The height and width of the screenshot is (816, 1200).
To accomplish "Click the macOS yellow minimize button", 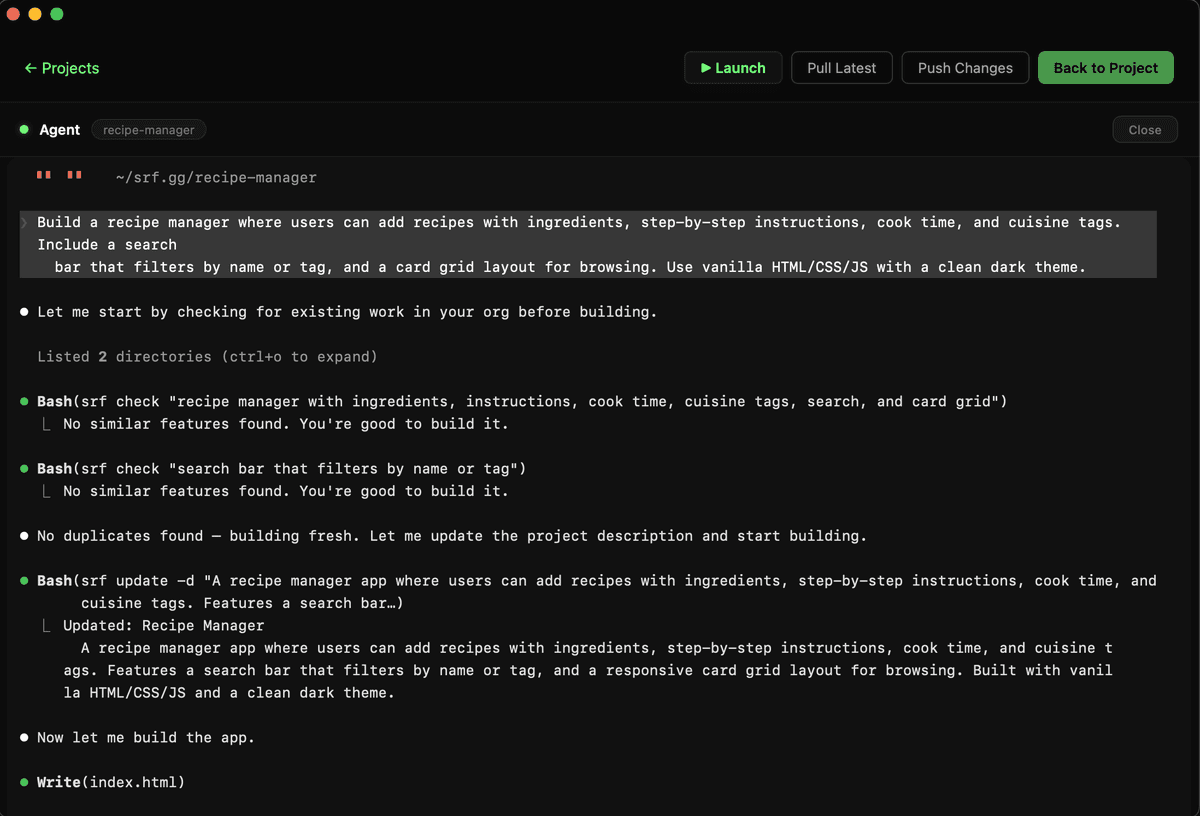I will tap(35, 14).
